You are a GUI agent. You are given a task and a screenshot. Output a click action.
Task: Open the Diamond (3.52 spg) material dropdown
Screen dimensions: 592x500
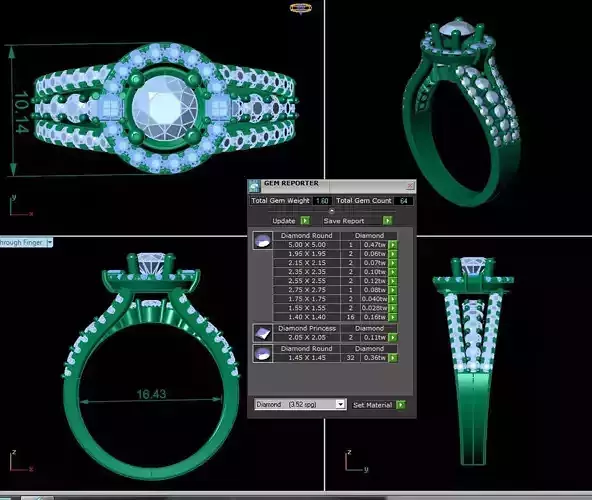tap(340, 404)
